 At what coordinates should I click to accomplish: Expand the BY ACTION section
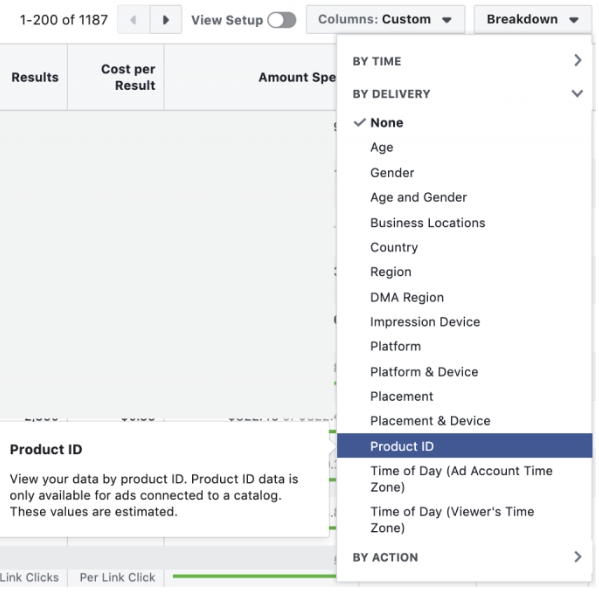(465, 557)
